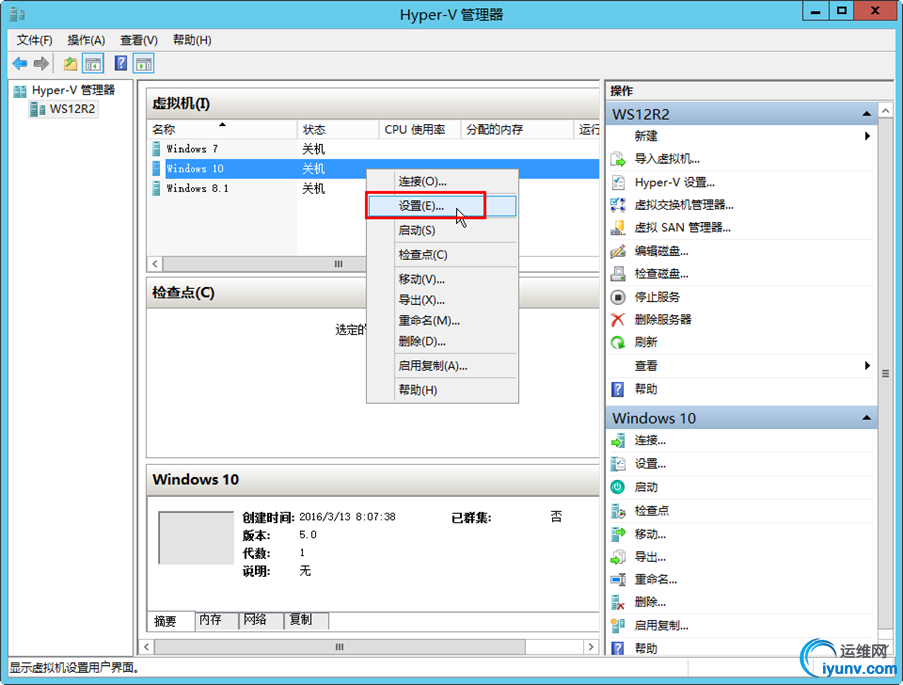
Task: Choose 设置(E)... in the context menu
Action: click(442, 206)
